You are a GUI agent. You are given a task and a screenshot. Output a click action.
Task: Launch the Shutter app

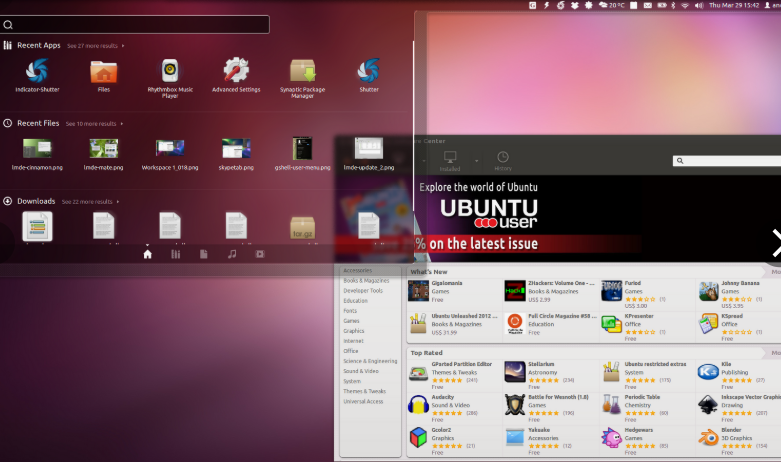click(369, 75)
